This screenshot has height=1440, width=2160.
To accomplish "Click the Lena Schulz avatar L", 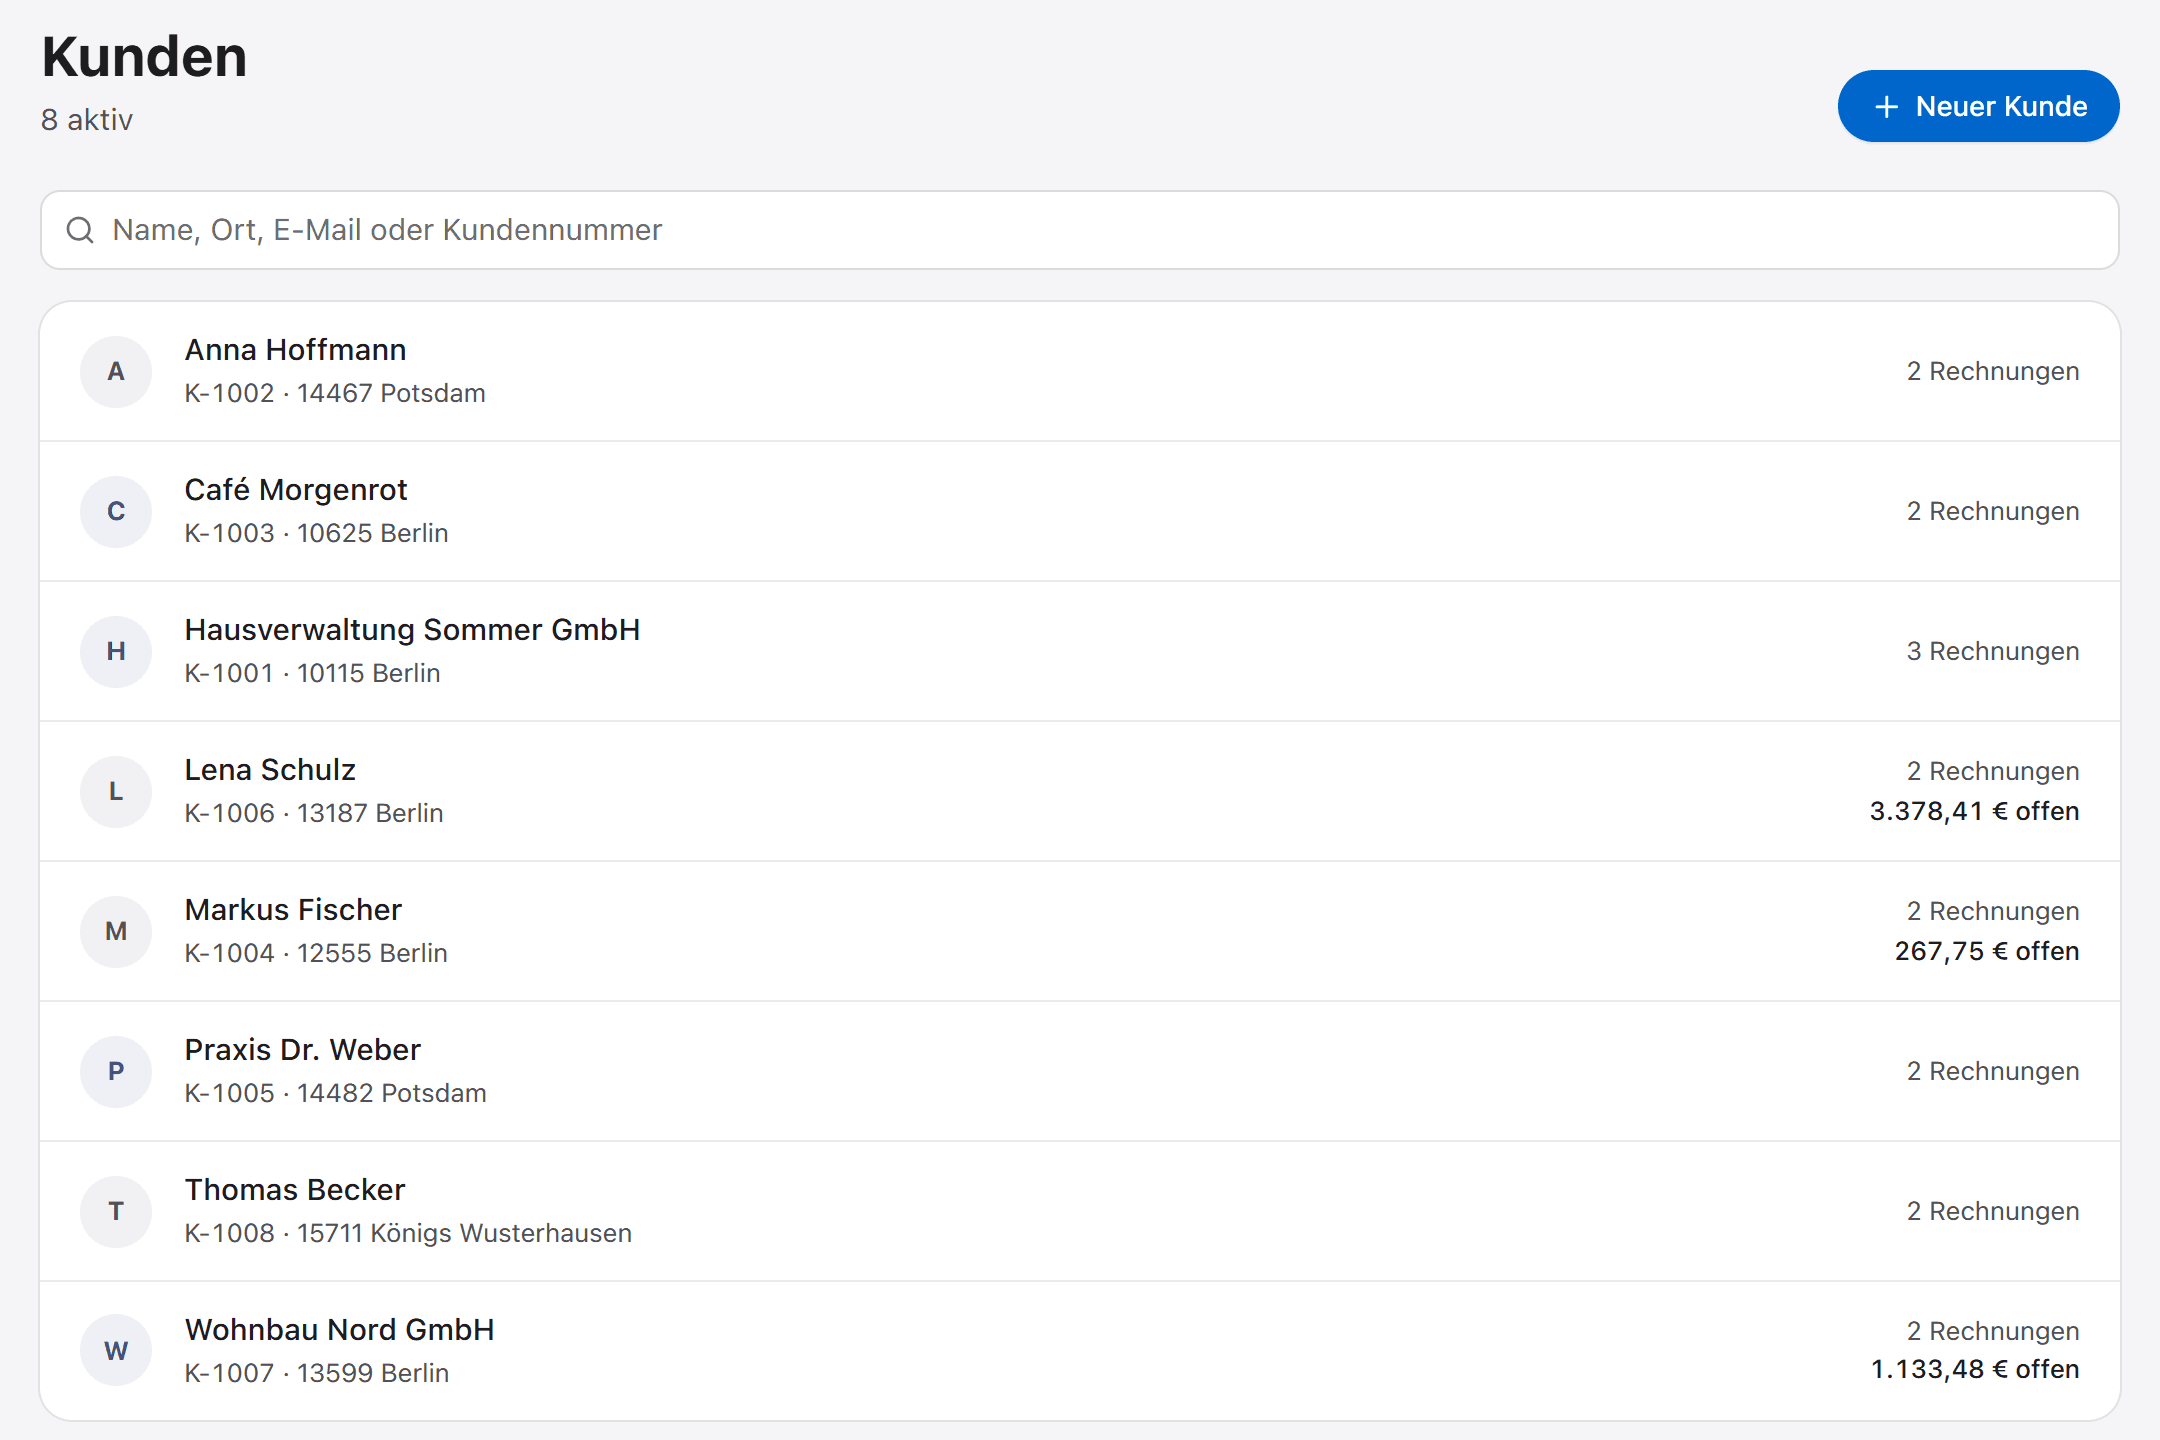I will tap(116, 792).
